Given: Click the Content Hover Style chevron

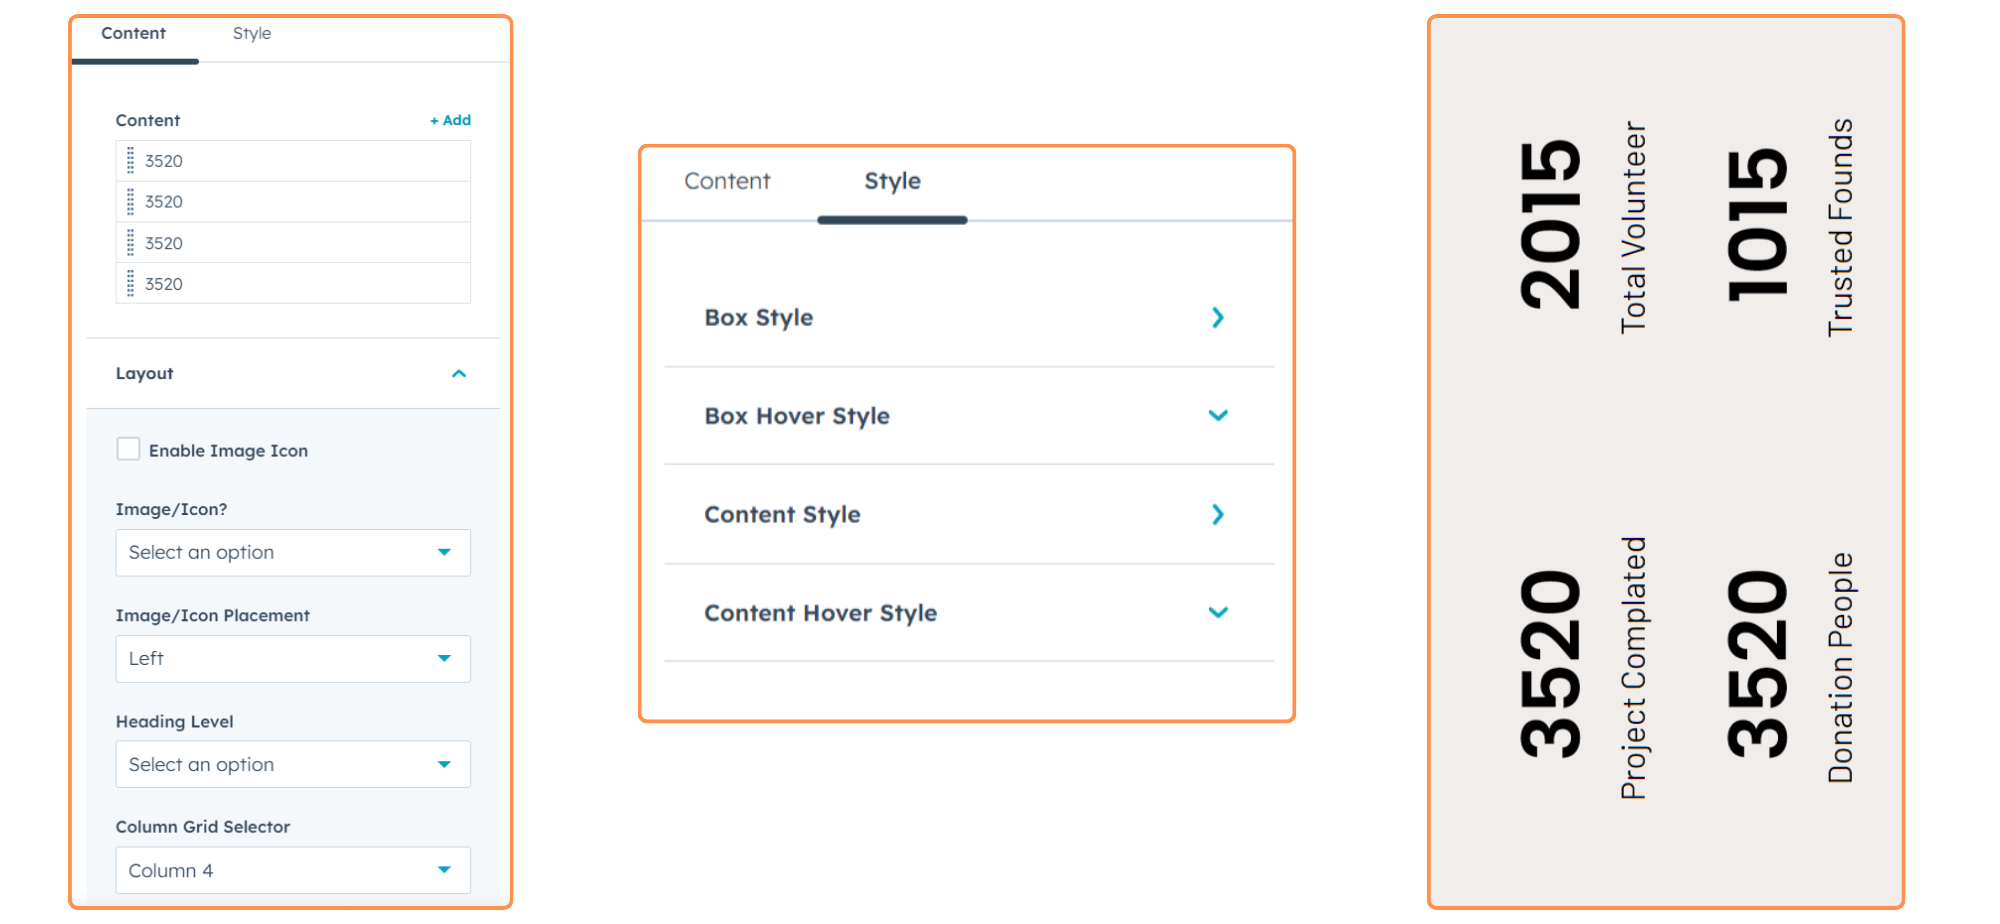Looking at the screenshot, I should [x=1217, y=613].
